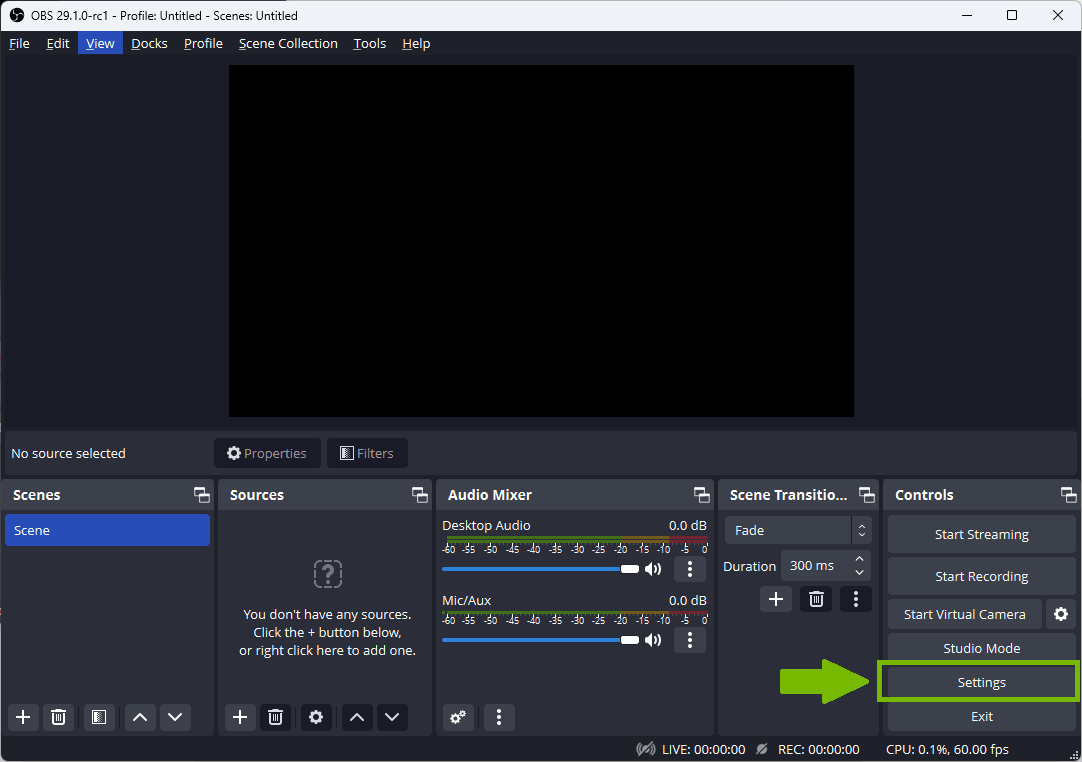The width and height of the screenshot is (1082, 762).
Task: Open the Profile menu
Action: point(203,43)
